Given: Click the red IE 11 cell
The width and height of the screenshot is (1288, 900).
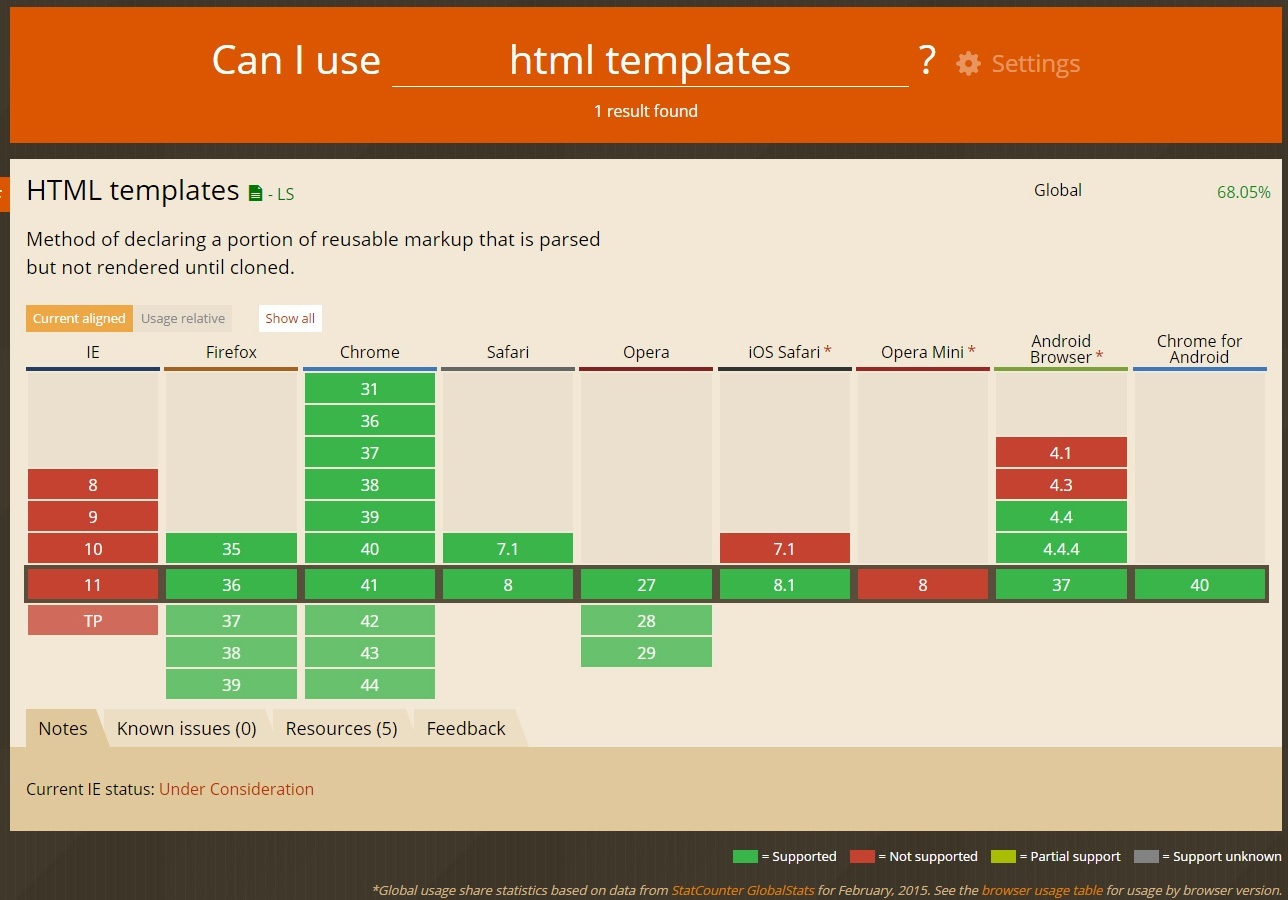Looking at the screenshot, I should tap(93, 585).
